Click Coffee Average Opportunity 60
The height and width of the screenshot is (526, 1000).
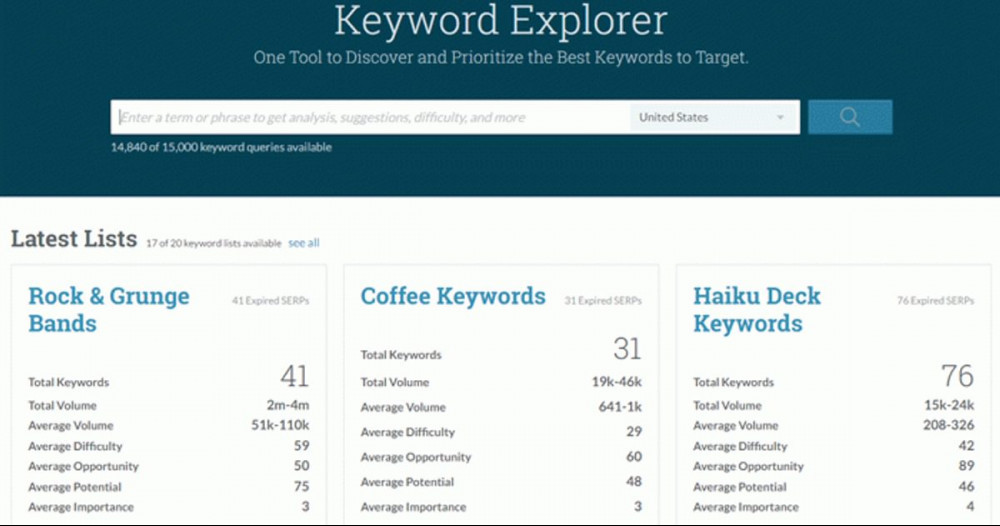(x=634, y=457)
